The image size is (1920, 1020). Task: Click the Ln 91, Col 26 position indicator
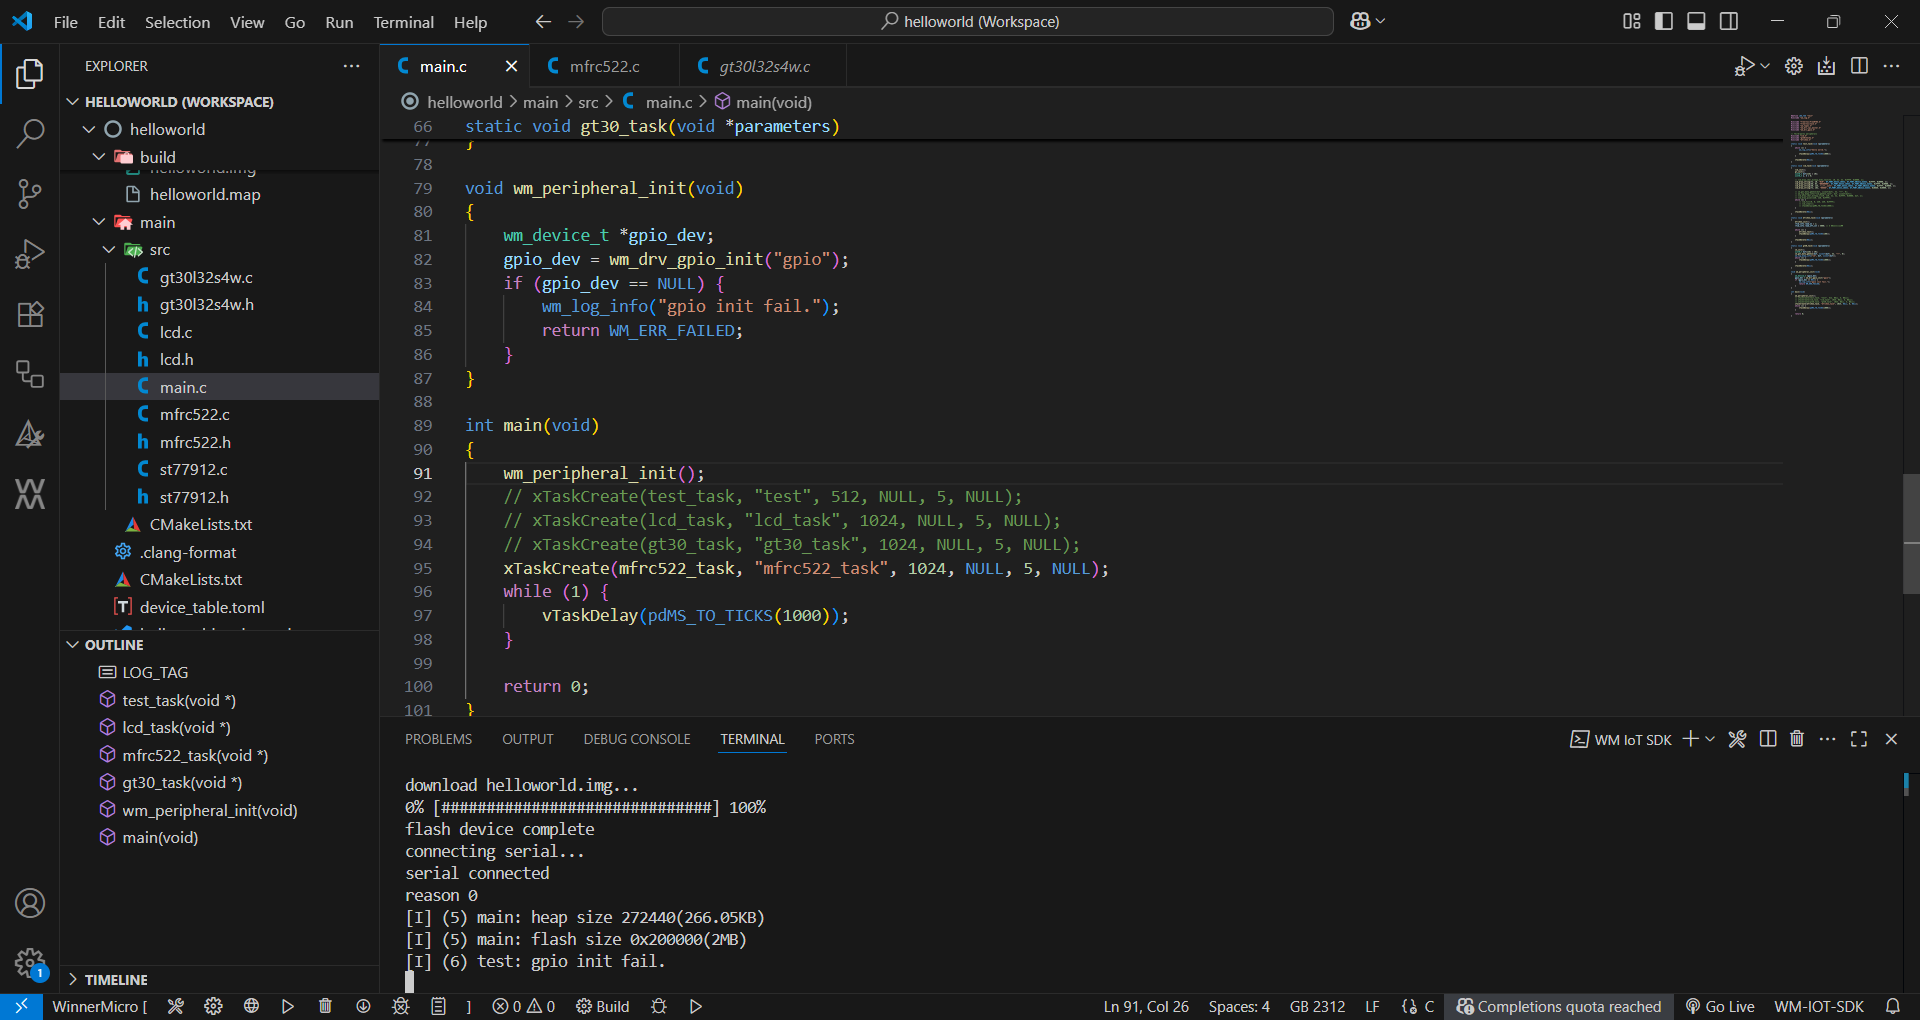click(x=1146, y=1006)
